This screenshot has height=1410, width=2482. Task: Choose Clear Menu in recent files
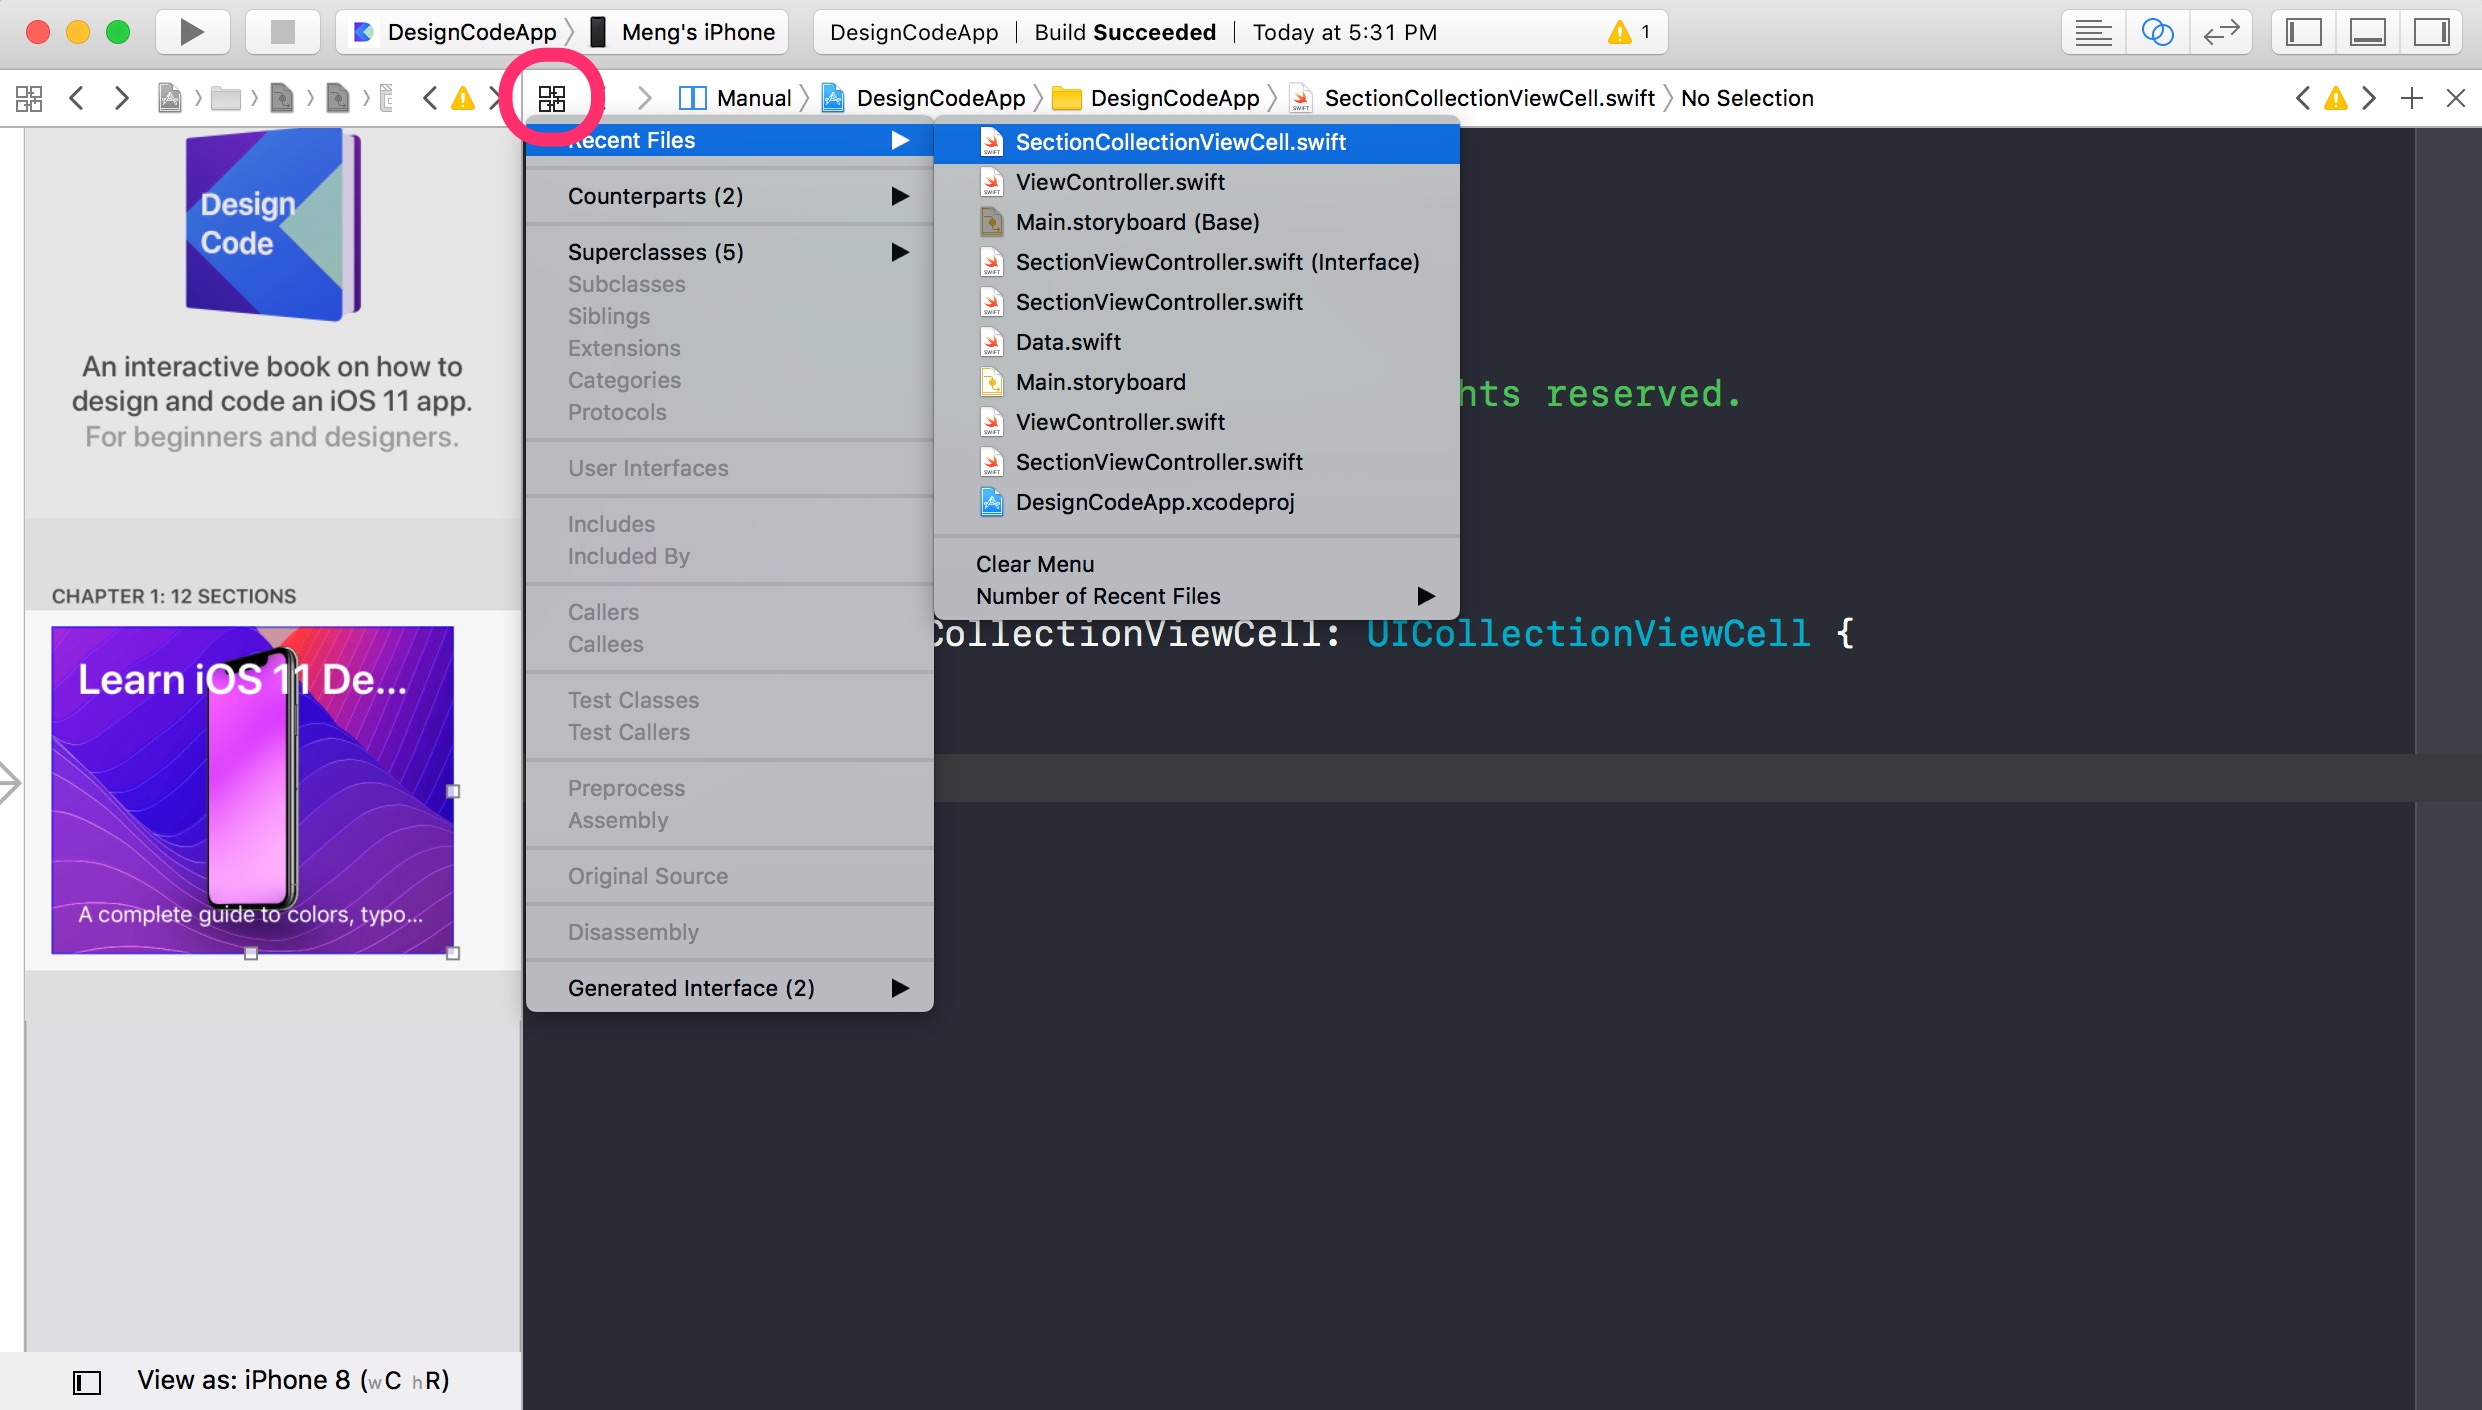pyautogui.click(x=1197, y=564)
